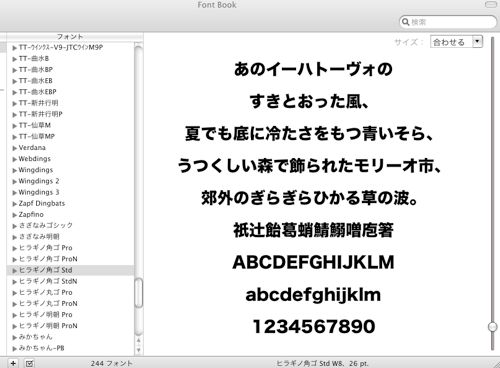Click the ABCDEFGHIJKLM preview line
The image size is (500, 368).
313,262
